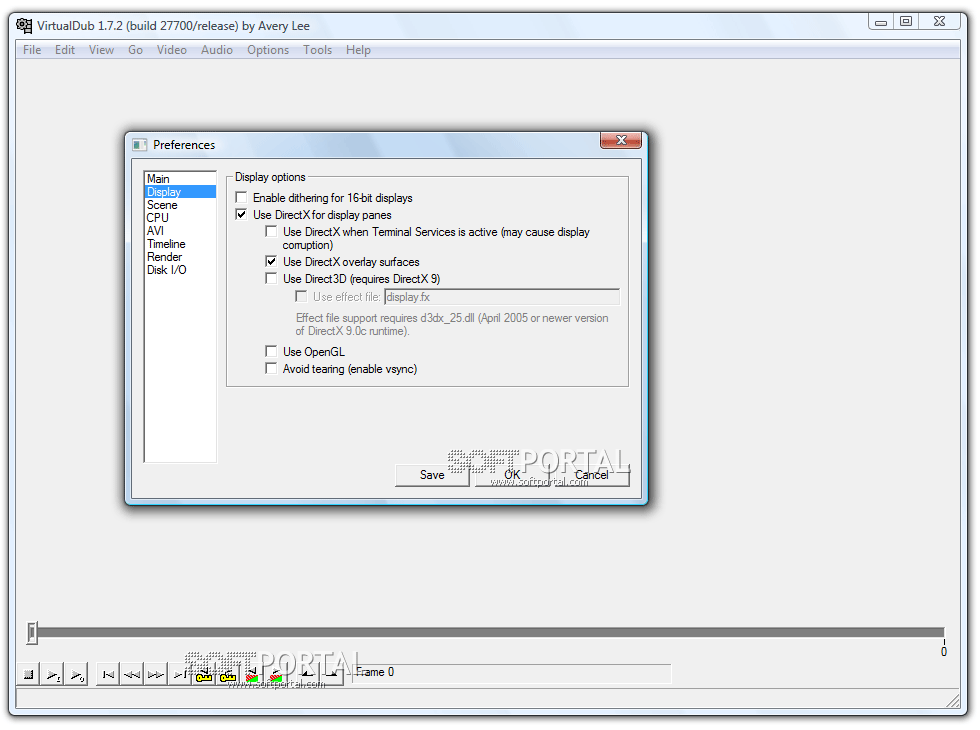
Task: Select AVI in the preferences list
Action: (180, 231)
